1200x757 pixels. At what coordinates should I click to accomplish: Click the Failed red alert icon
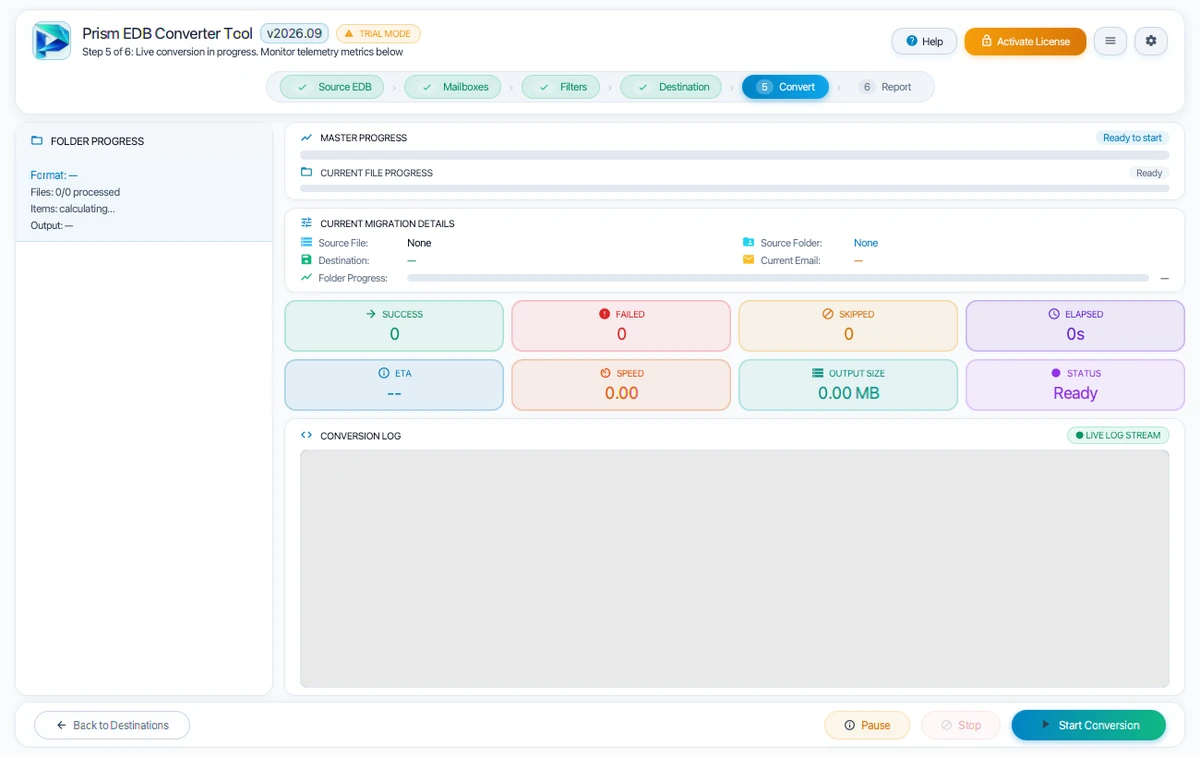(604, 314)
